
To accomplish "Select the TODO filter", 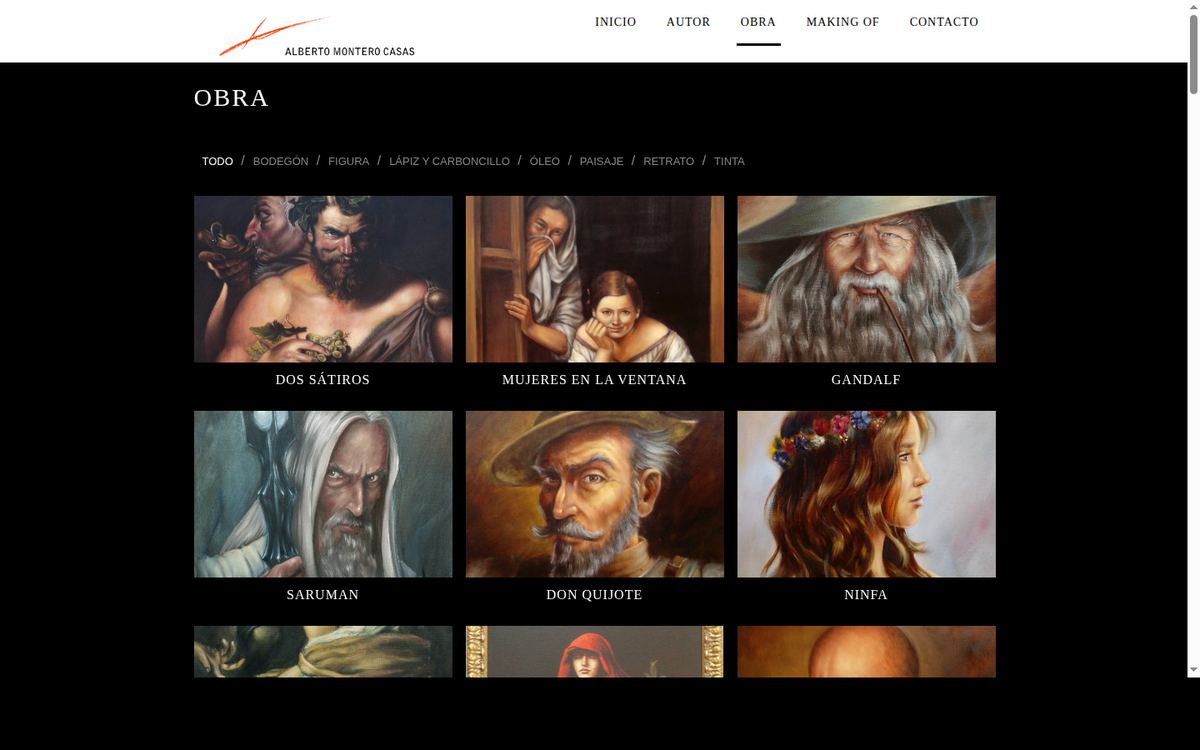I will [x=217, y=161].
